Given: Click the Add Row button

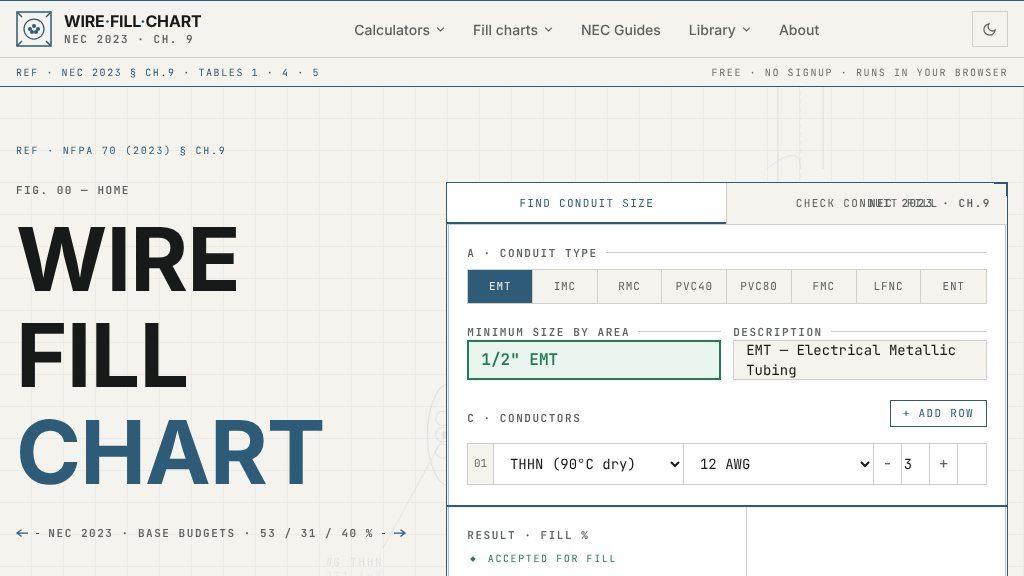Looking at the screenshot, I should click(938, 413).
